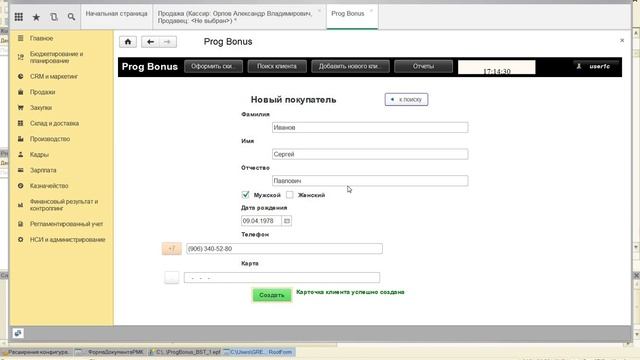Open the sections grid menu icon
640x360 pixels.
(x=18, y=17)
